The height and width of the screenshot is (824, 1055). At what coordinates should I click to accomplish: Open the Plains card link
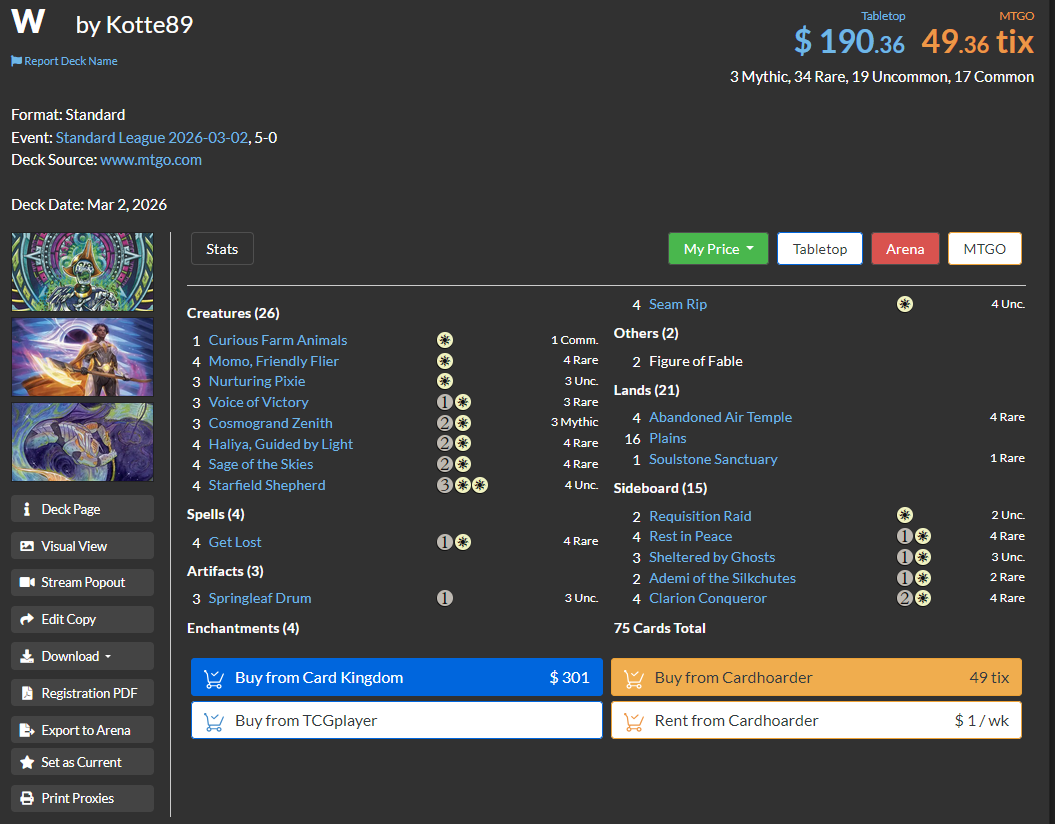[667, 439]
